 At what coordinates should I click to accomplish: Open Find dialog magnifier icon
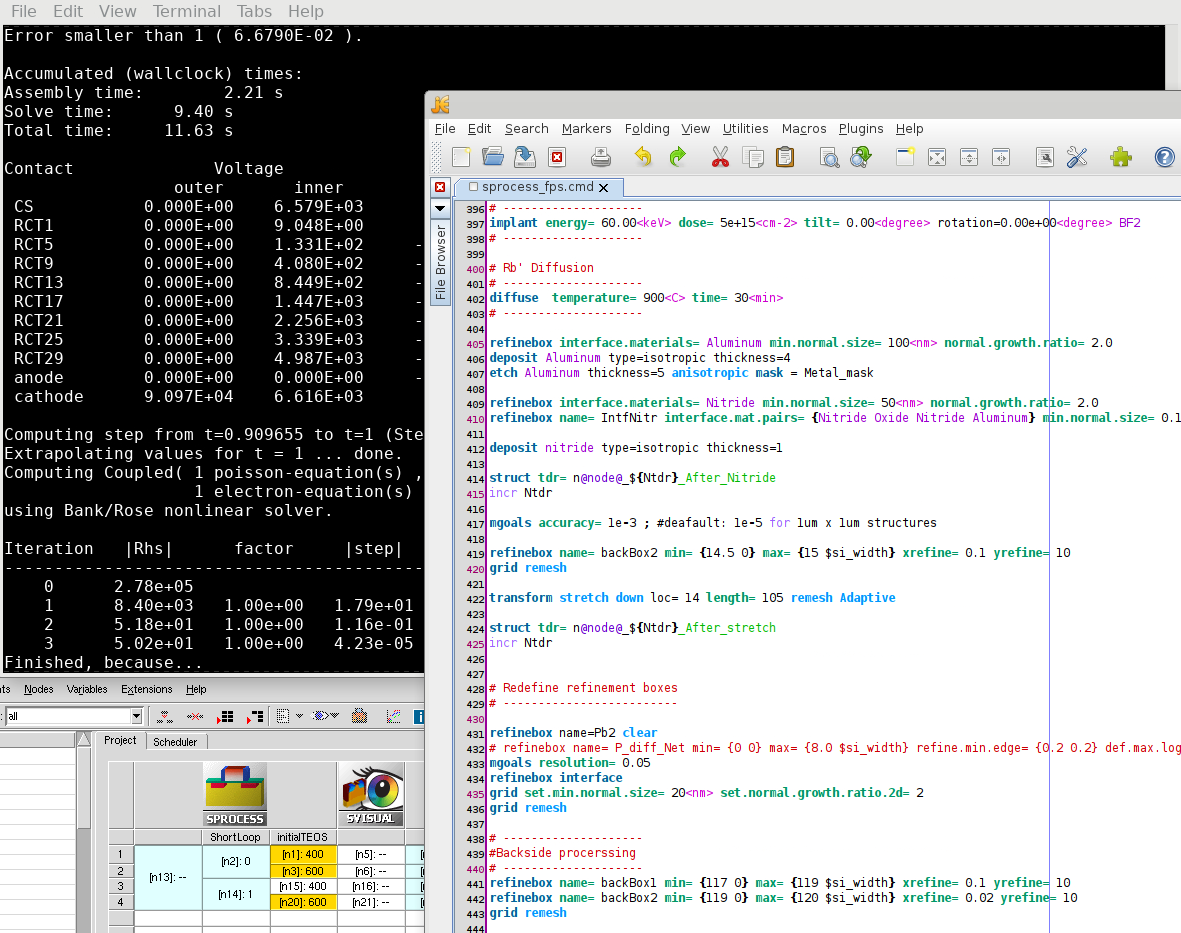(x=829, y=157)
